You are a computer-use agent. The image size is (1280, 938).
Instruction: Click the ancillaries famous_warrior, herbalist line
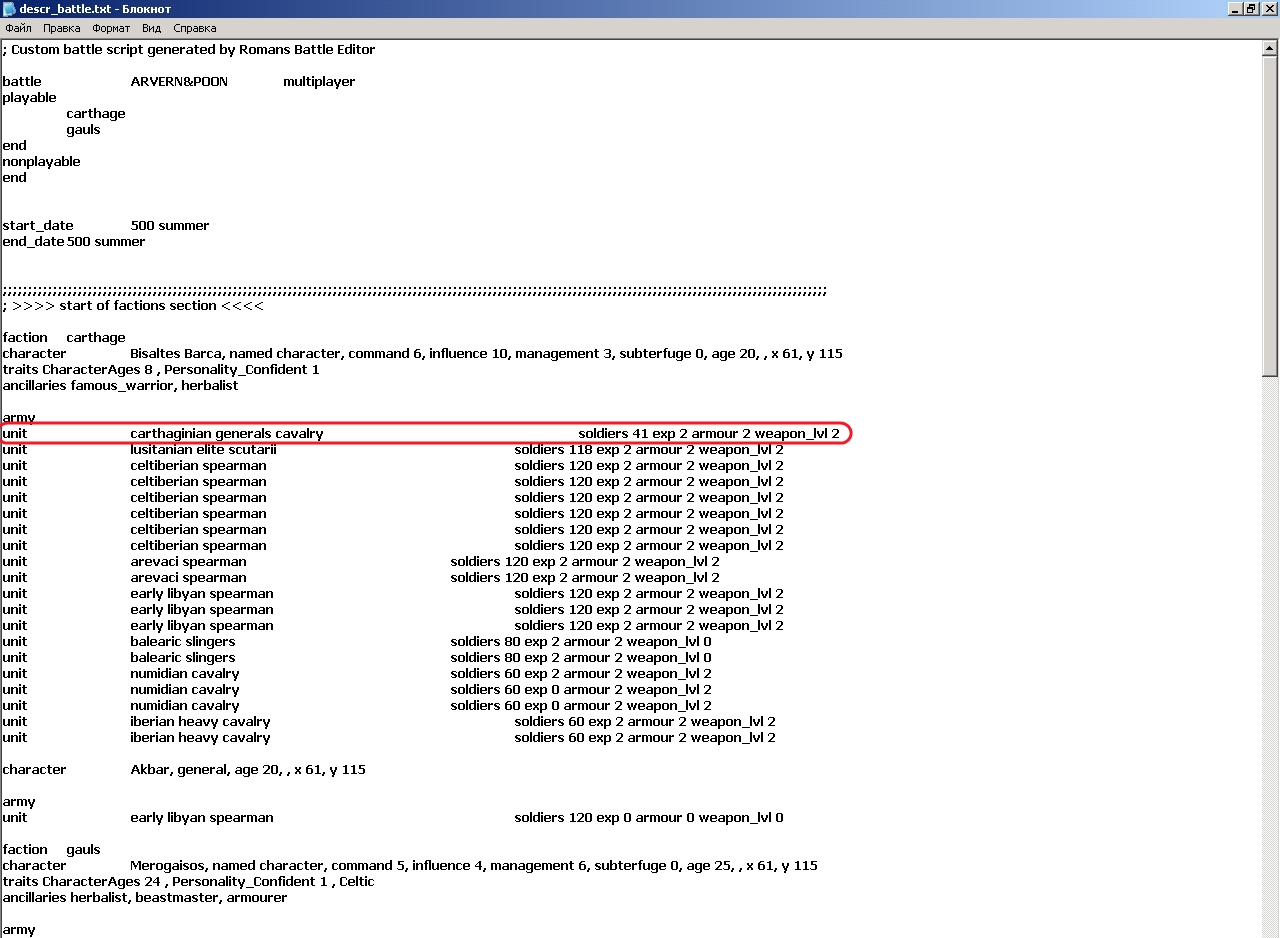click(x=120, y=385)
